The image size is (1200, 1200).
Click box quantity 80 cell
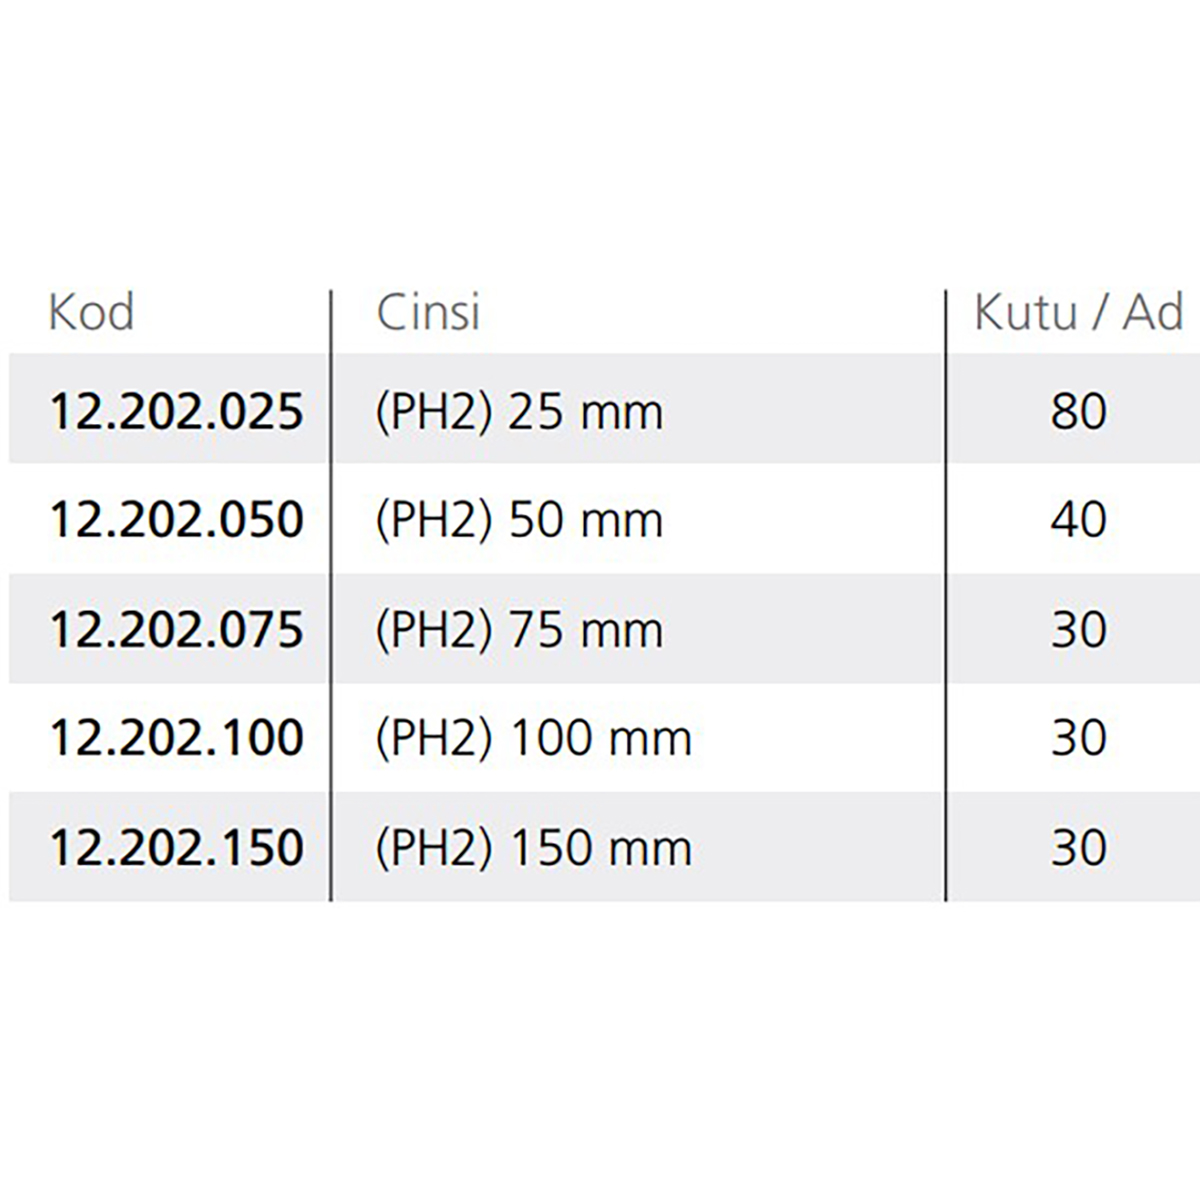(x=1078, y=411)
